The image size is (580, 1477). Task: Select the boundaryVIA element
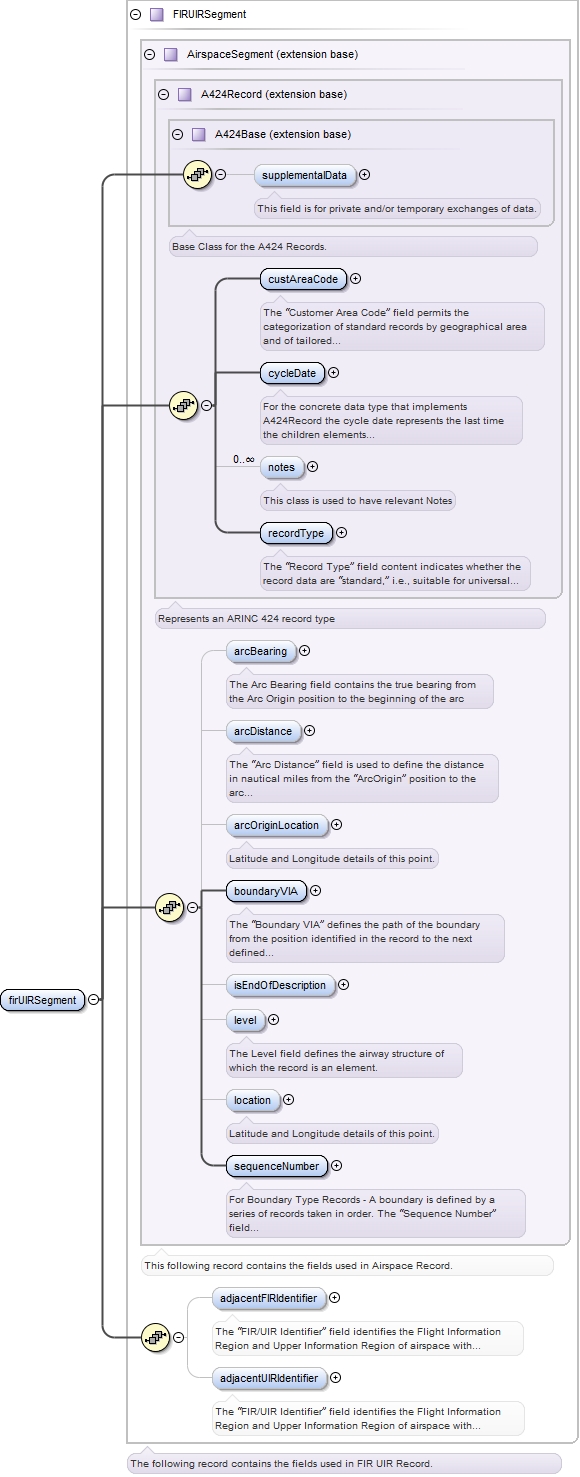tap(266, 891)
